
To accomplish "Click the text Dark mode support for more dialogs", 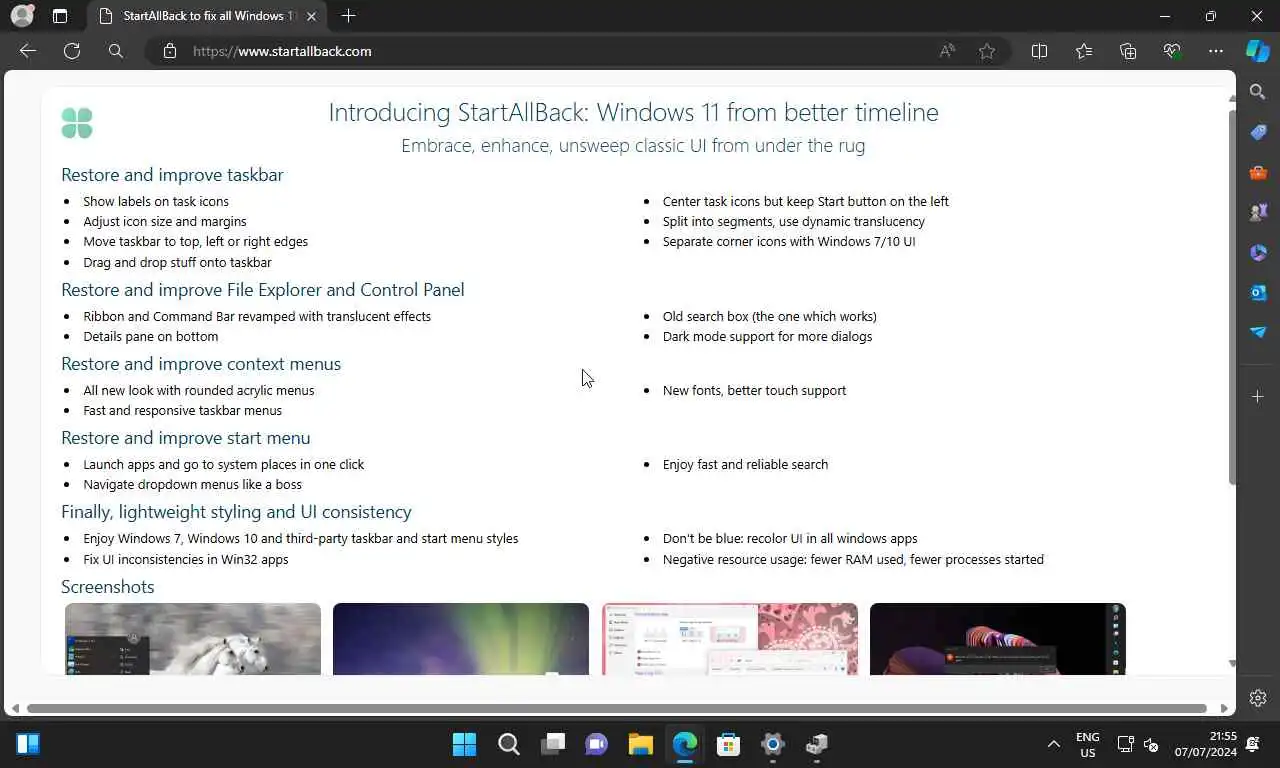I will point(767,336).
